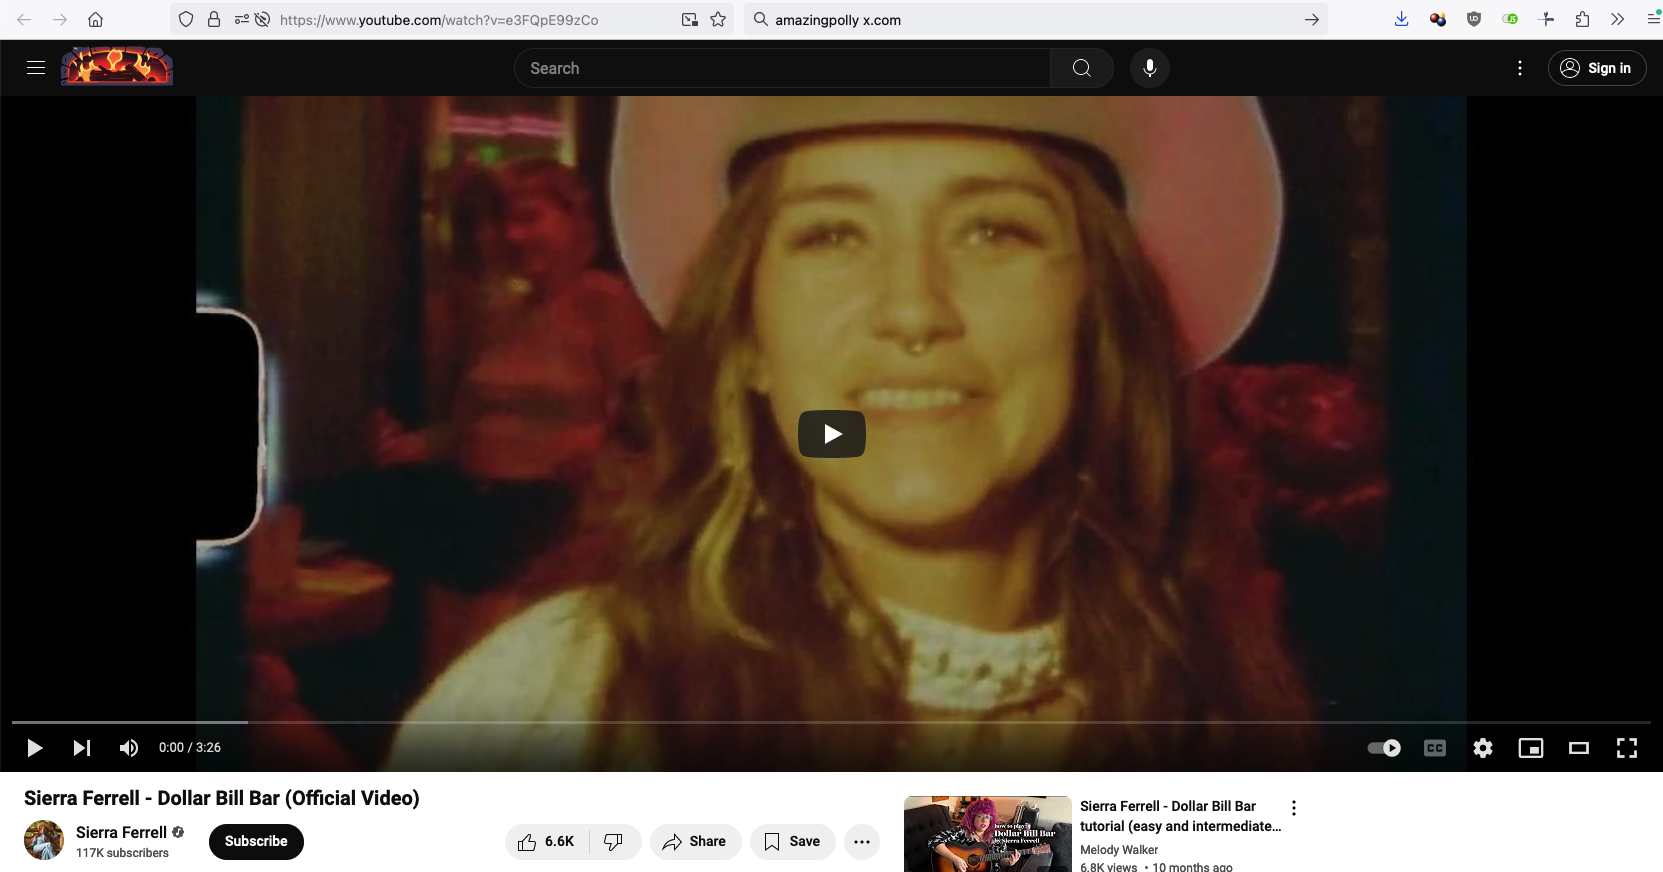Like this video
The width and height of the screenshot is (1663, 872).
[x=547, y=842]
